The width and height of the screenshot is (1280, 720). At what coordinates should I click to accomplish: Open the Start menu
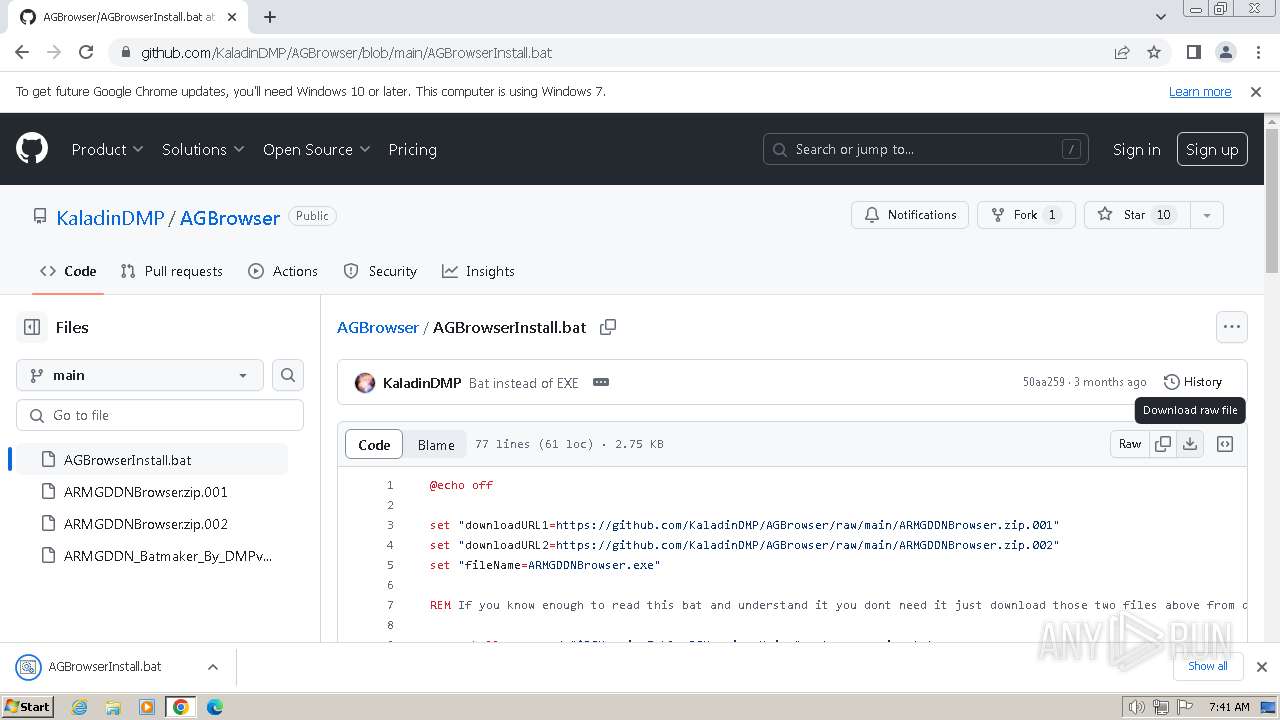(x=28, y=707)
